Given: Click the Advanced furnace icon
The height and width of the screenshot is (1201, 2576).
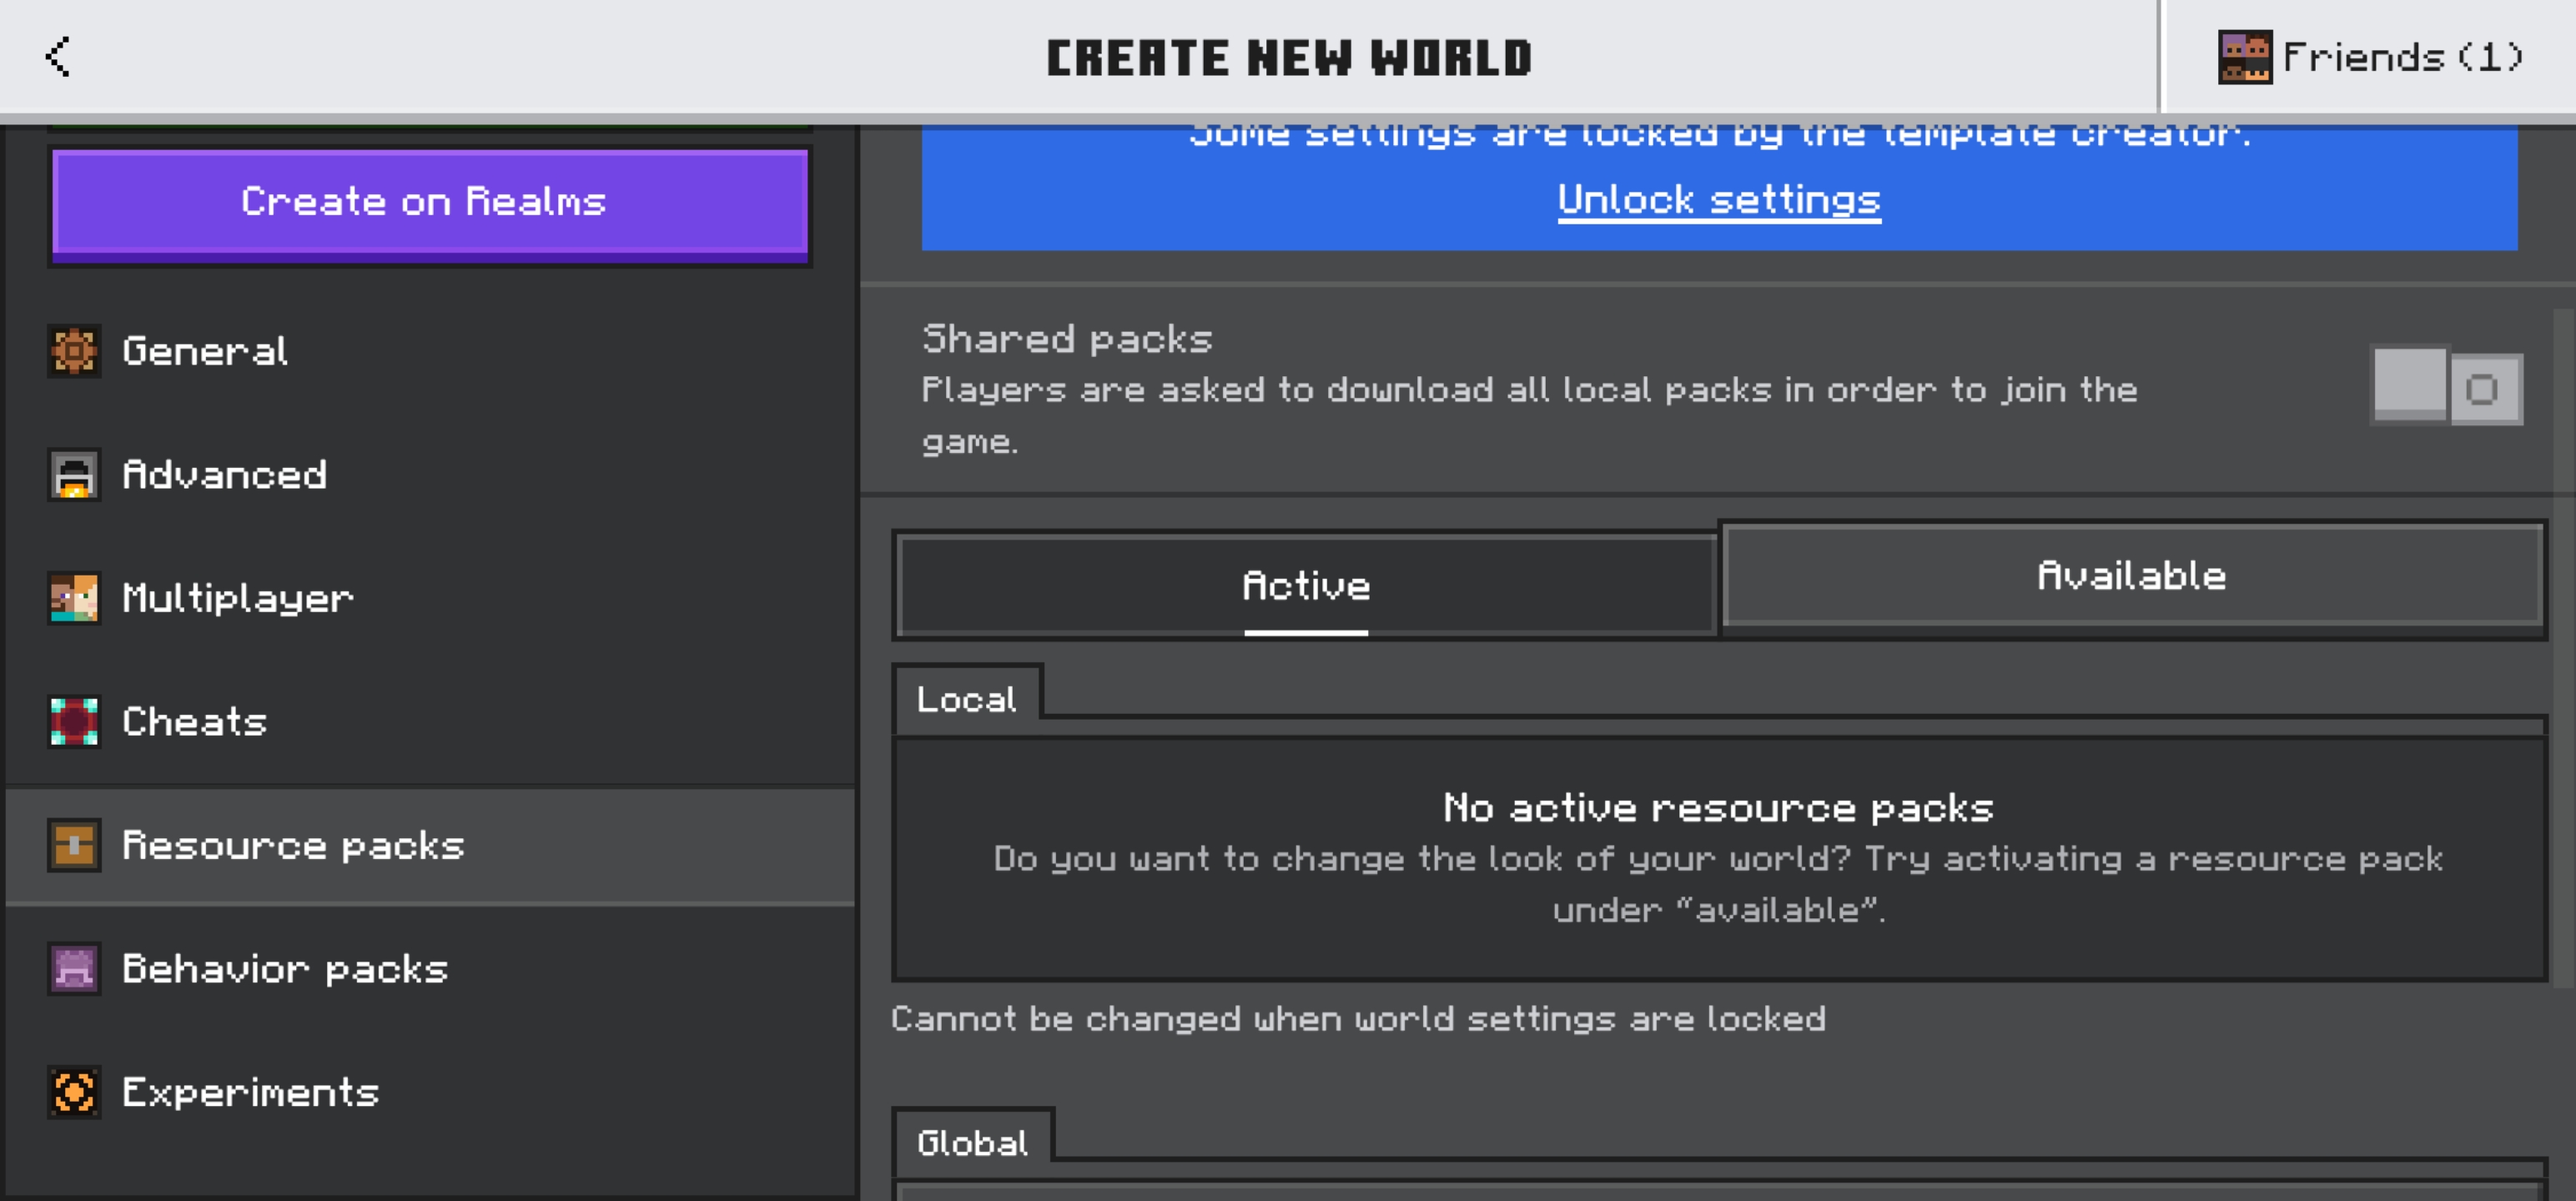Looking at the screenshot, I should 74,475.
